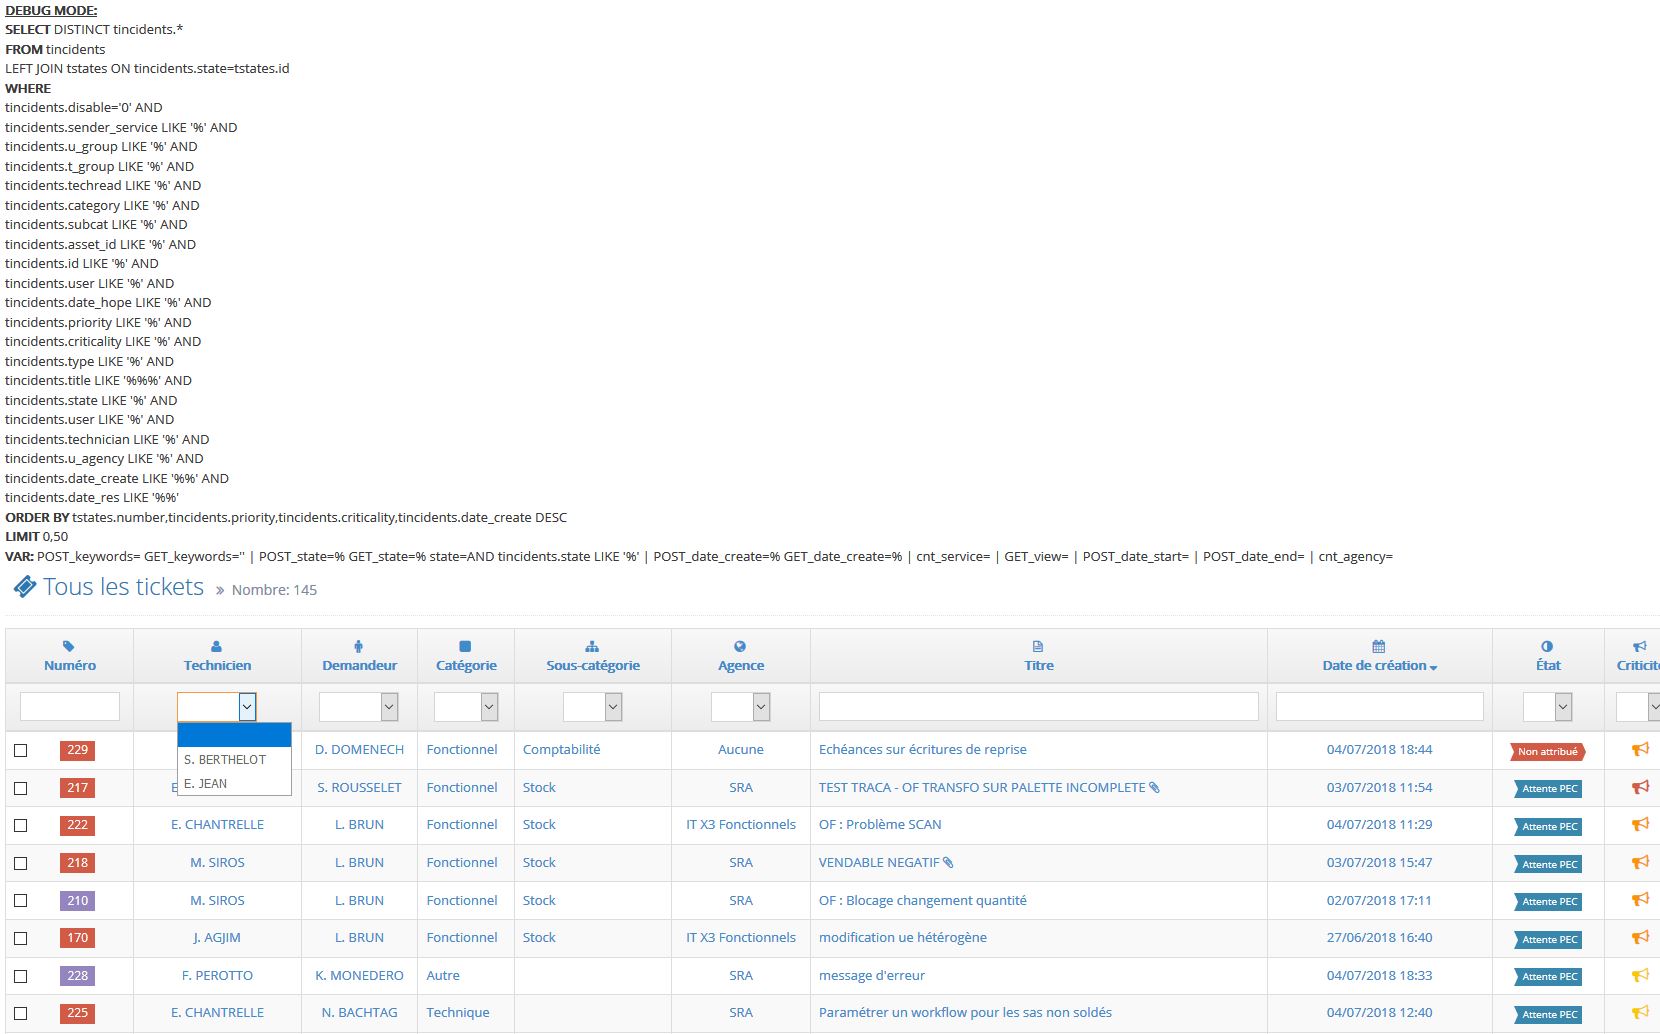Expand the Agence filter dropdown
The image size is (1660, 1034).
click(x=741, y=707)
